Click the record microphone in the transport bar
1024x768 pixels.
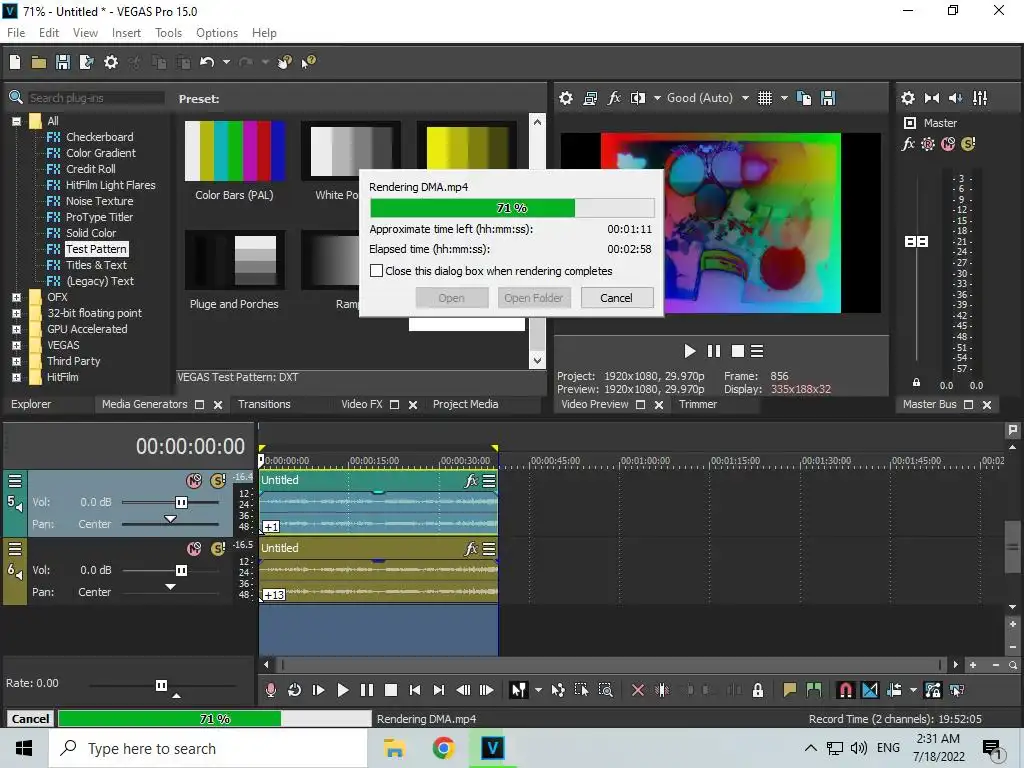pyautogui.click(x=270, y=690)
